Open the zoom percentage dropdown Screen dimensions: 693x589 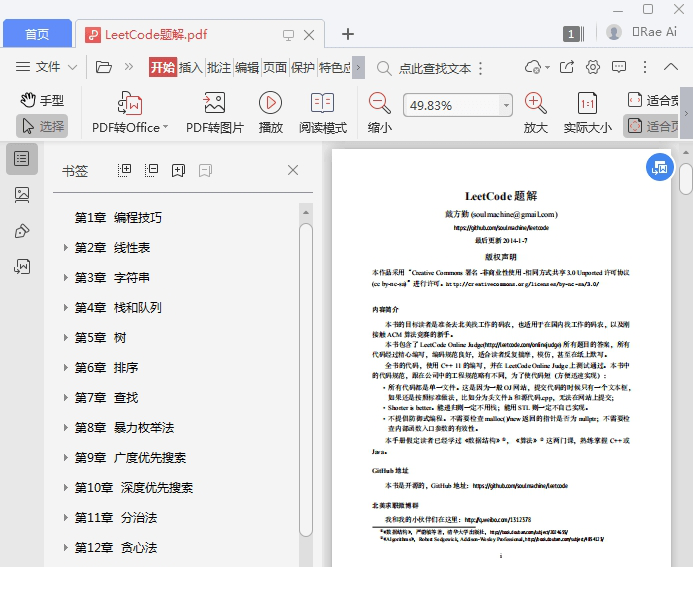point(506,105)
